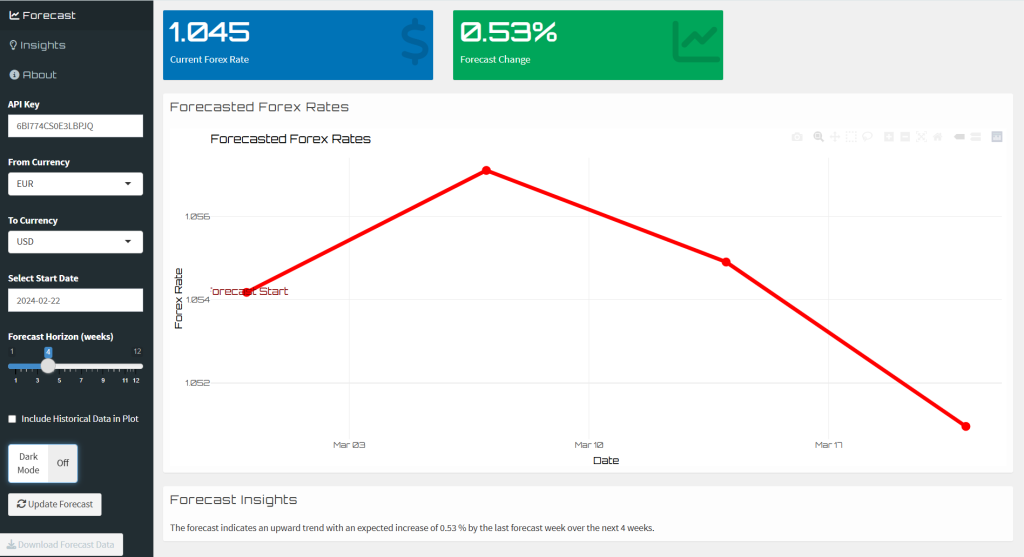Screen dimensions: 1024x557
Task: Toggle the Dark Mode switch
Action: pyautogui.click(x=43, y=464)
